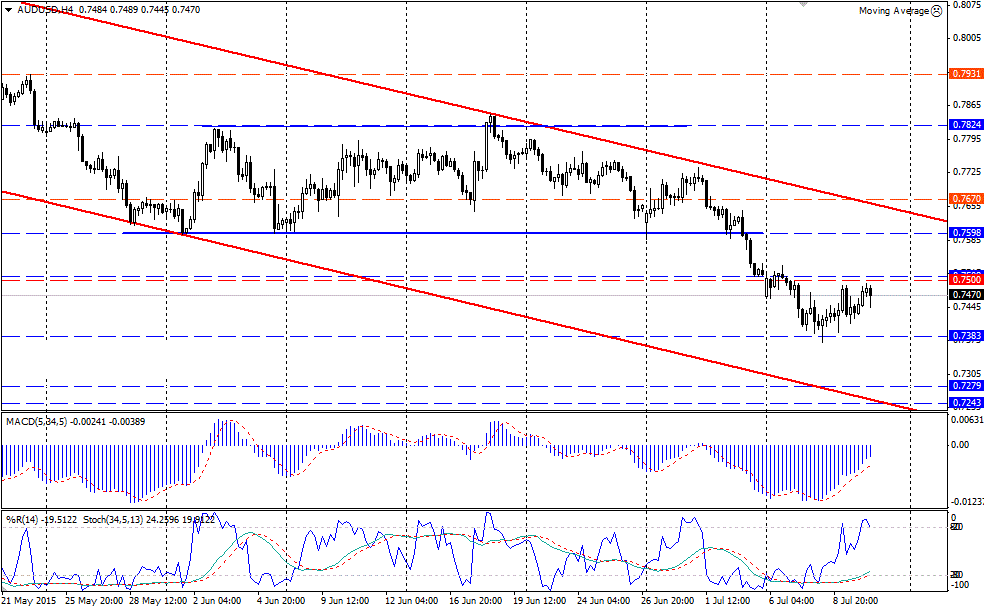Select the 0.7824 blue price tag
This screenshot has height=608, width=984.
(x=965, y=125)
